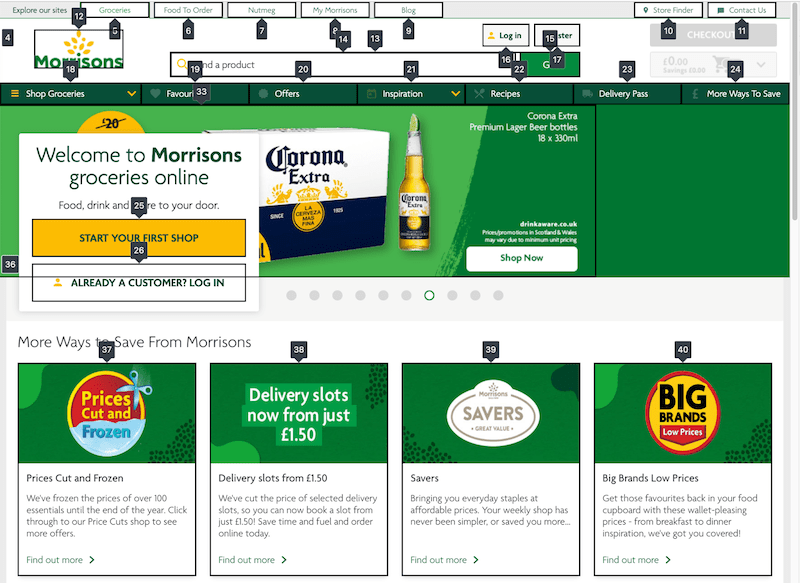The image size is (800, 583).
Task: Click the pound sign icon
Action: 695,94
